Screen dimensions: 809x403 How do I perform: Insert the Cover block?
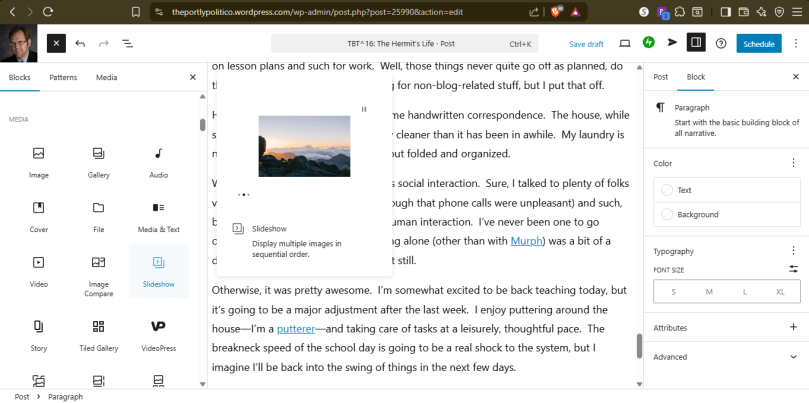(38, 214)
